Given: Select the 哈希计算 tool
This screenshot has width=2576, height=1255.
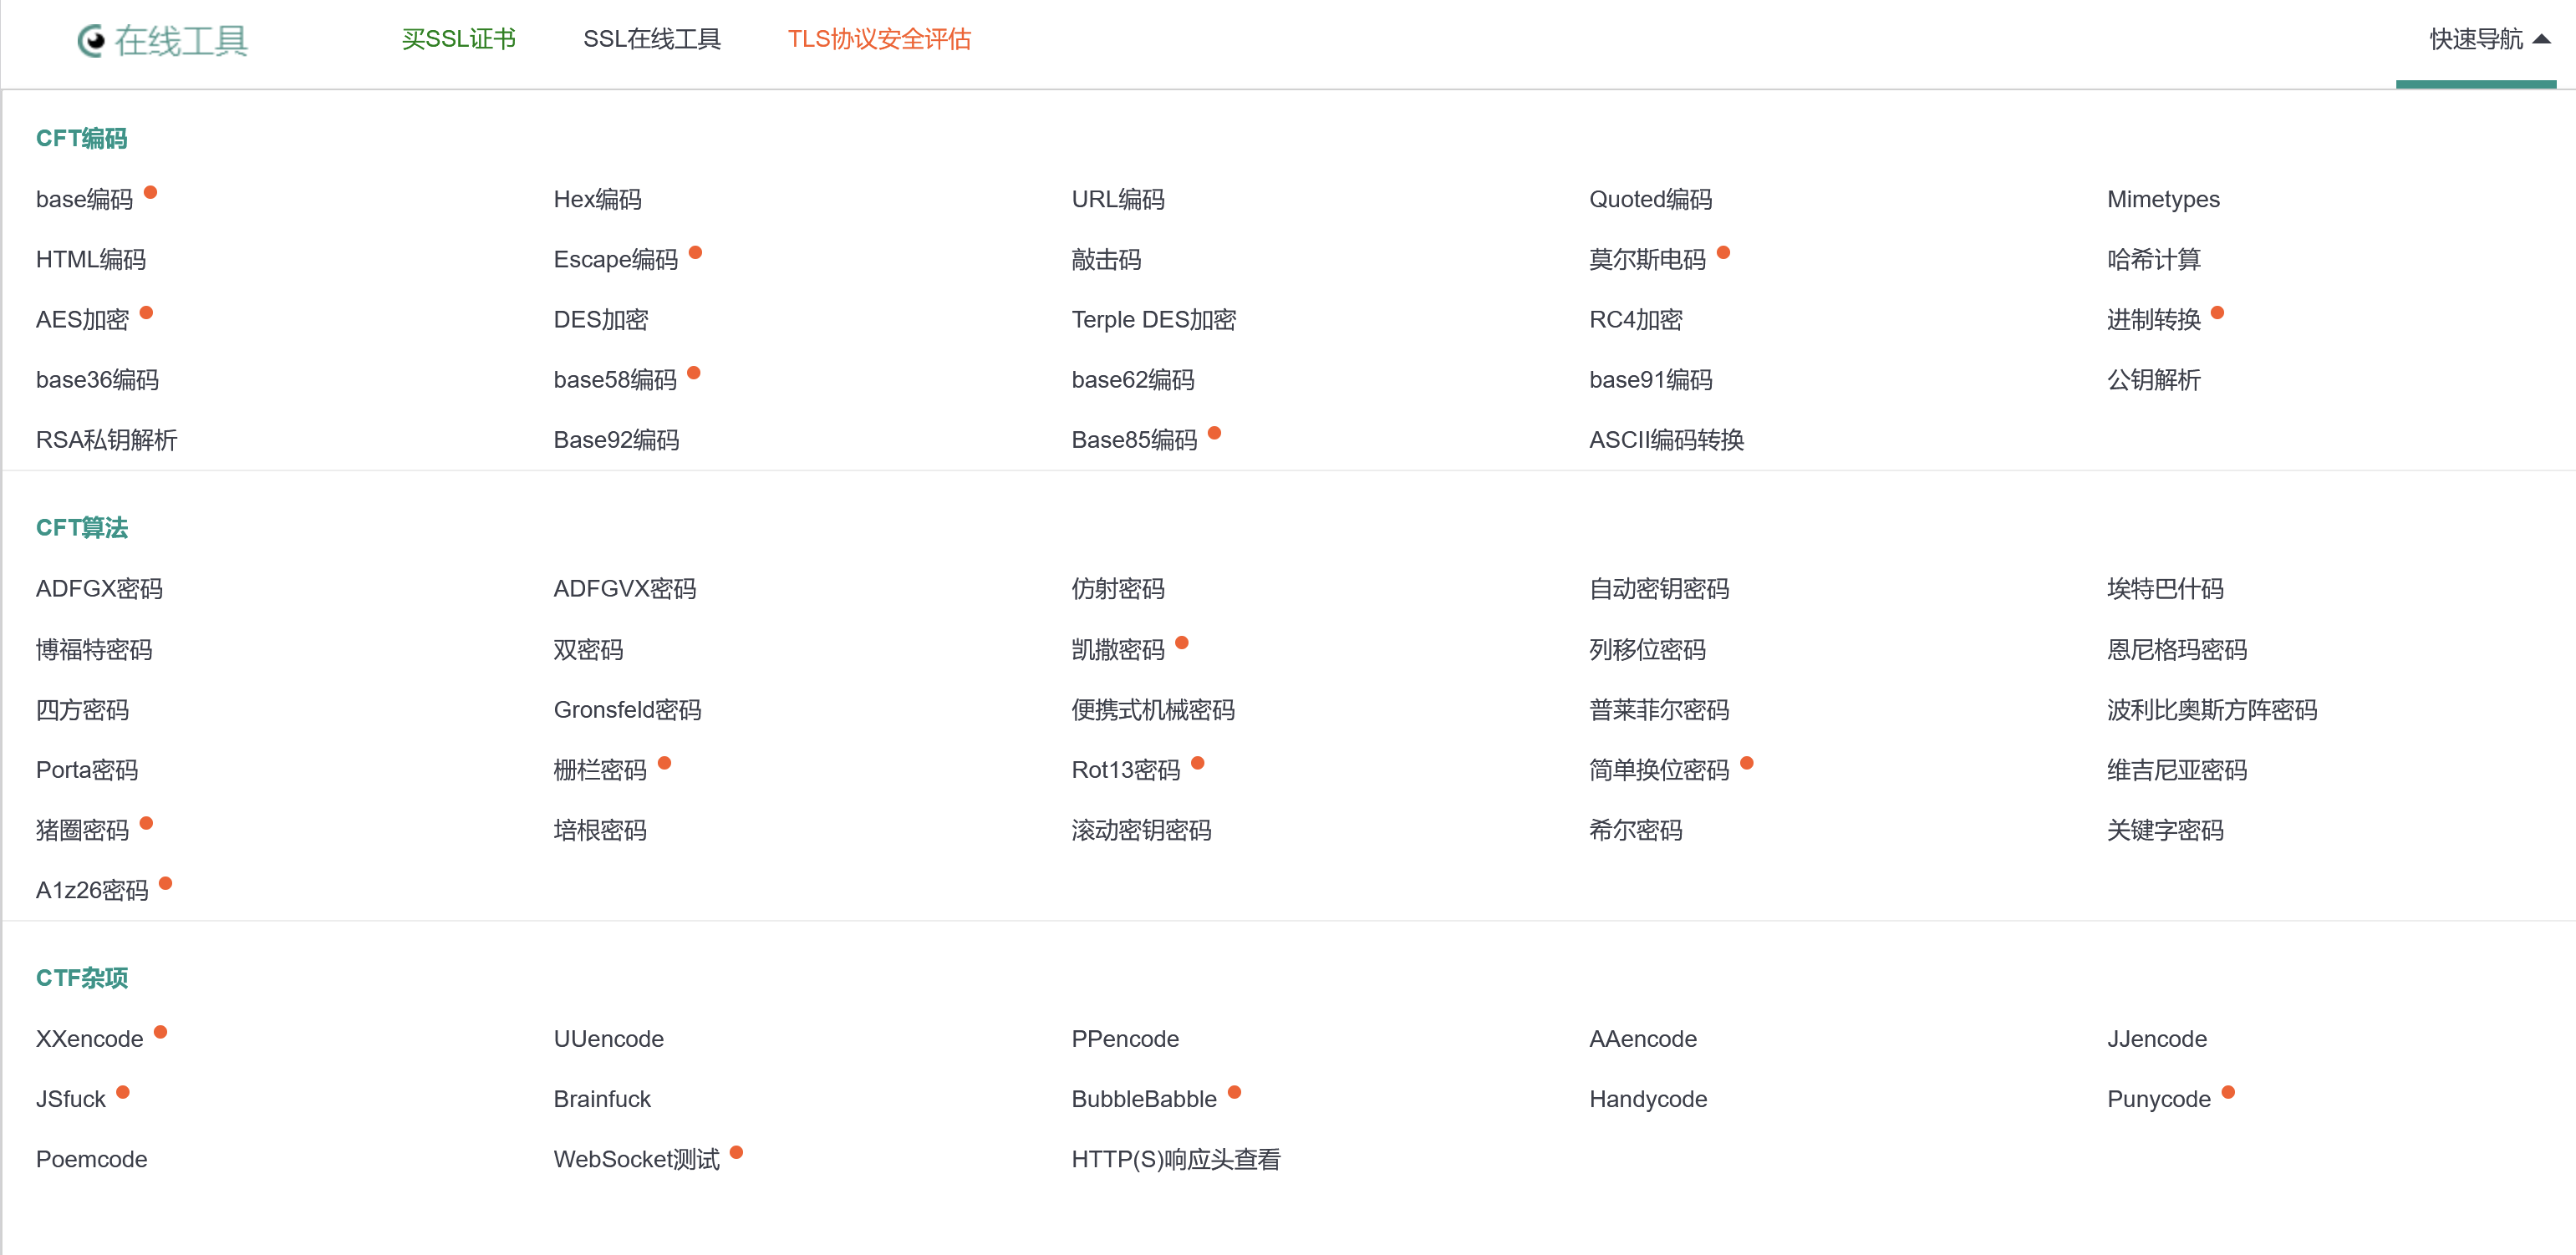Looking at the screenshot, I should point(2153,260).
